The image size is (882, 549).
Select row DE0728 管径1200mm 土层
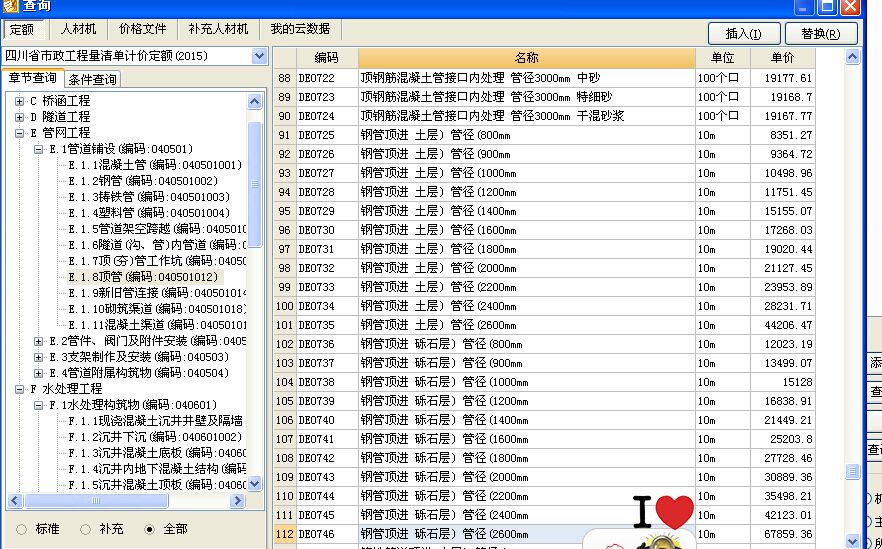pos(544,192)
